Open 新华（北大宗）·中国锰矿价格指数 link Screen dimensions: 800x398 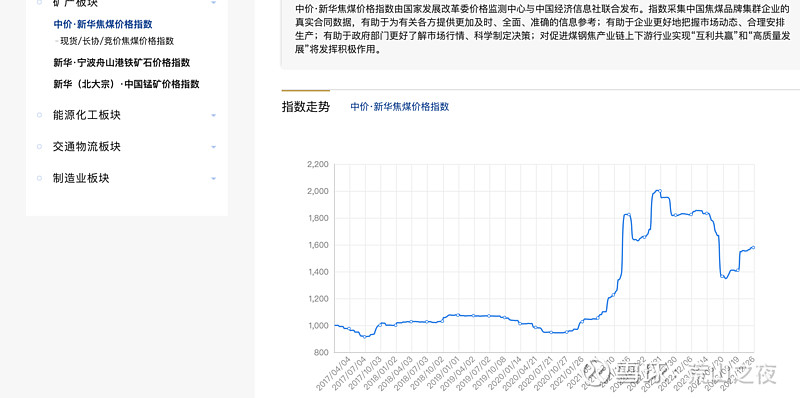point(126,84)
